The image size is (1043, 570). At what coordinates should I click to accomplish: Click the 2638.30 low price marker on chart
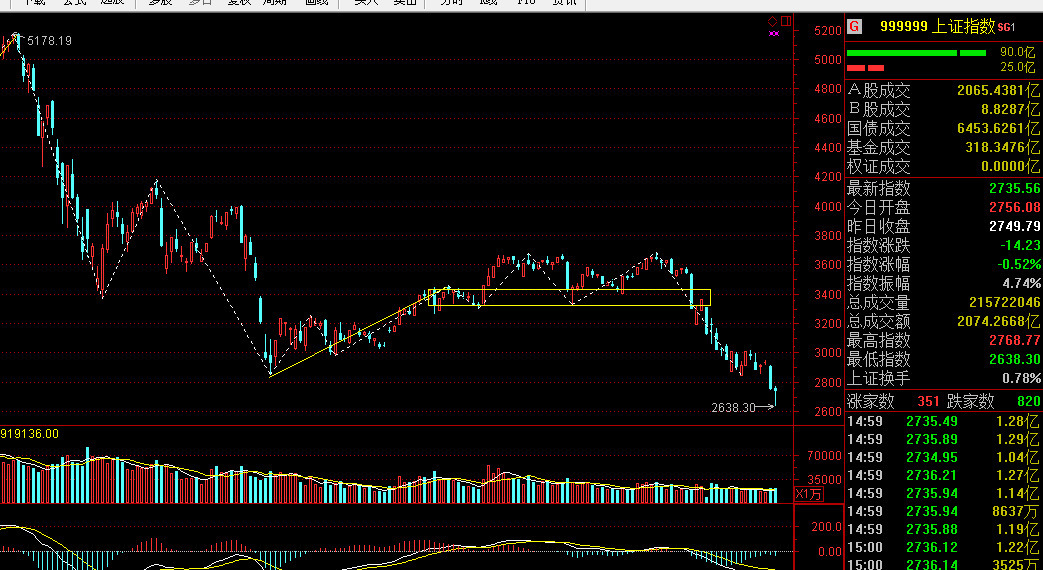point(733,408)
